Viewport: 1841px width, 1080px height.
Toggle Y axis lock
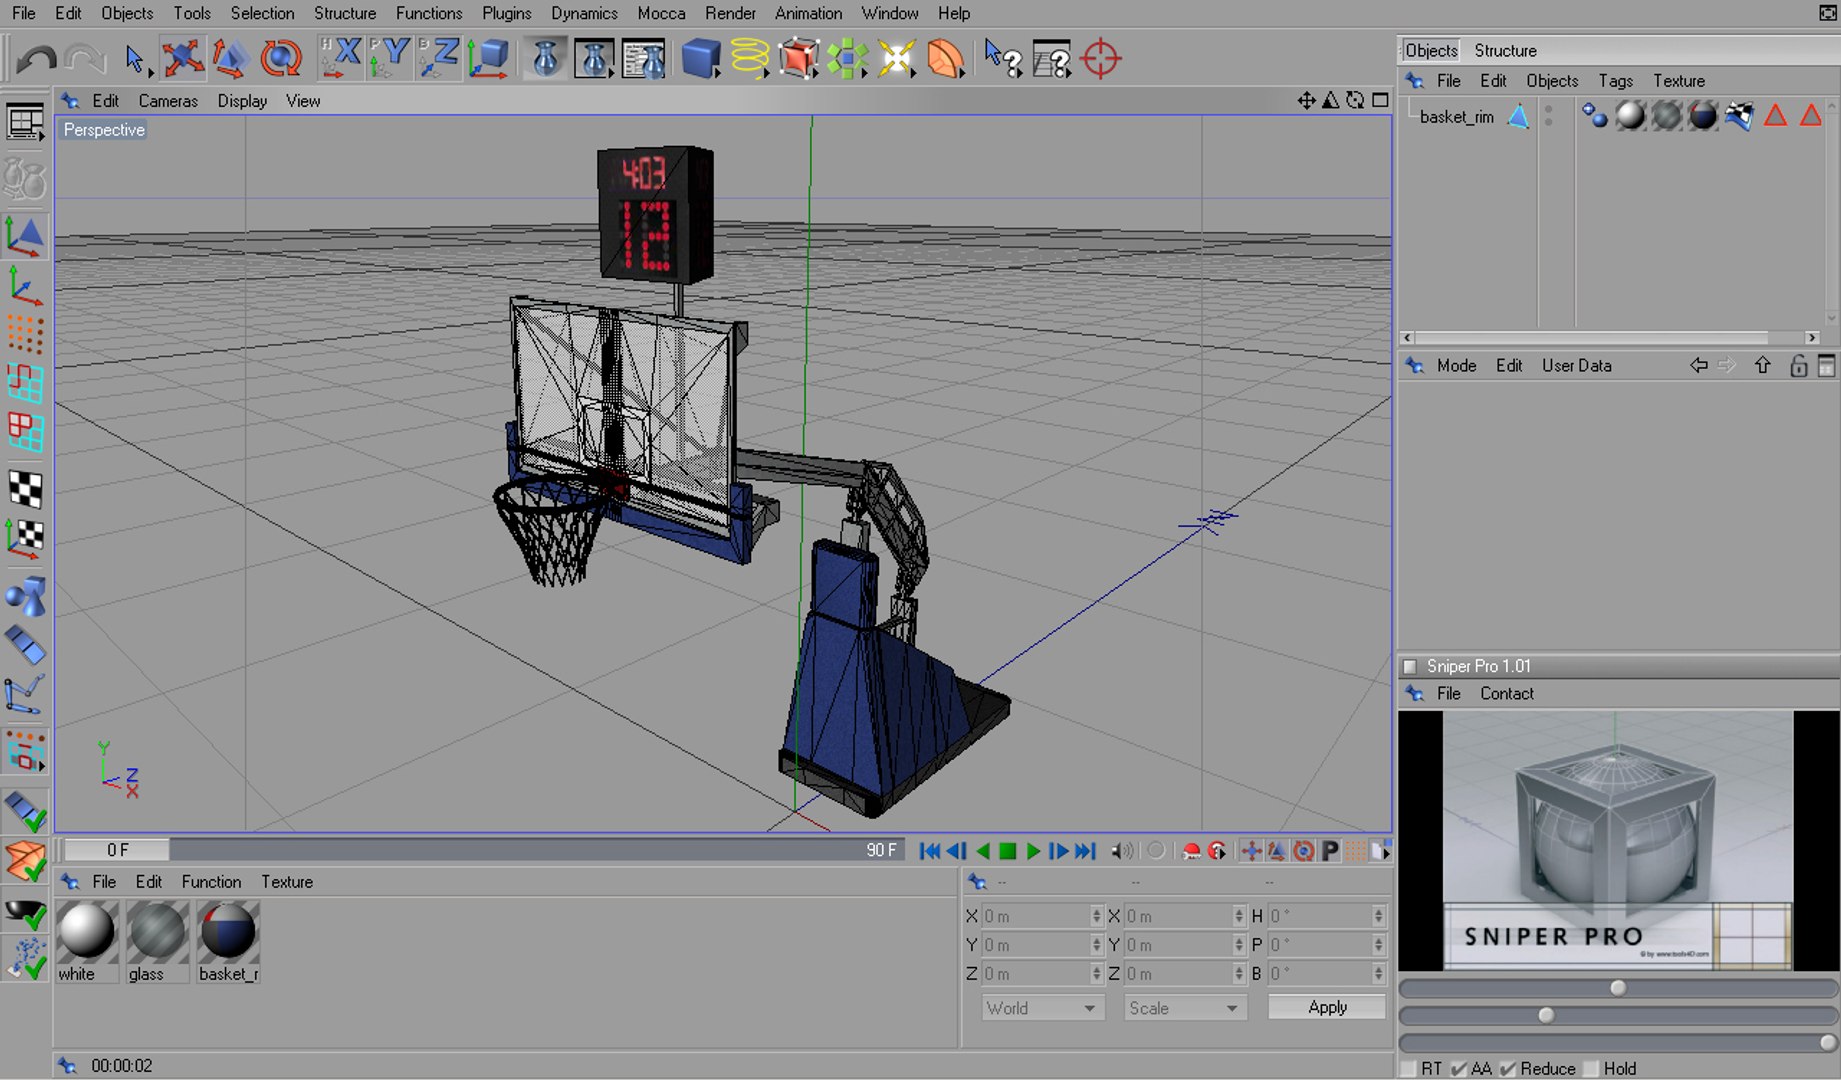click(x=389, y=58)
